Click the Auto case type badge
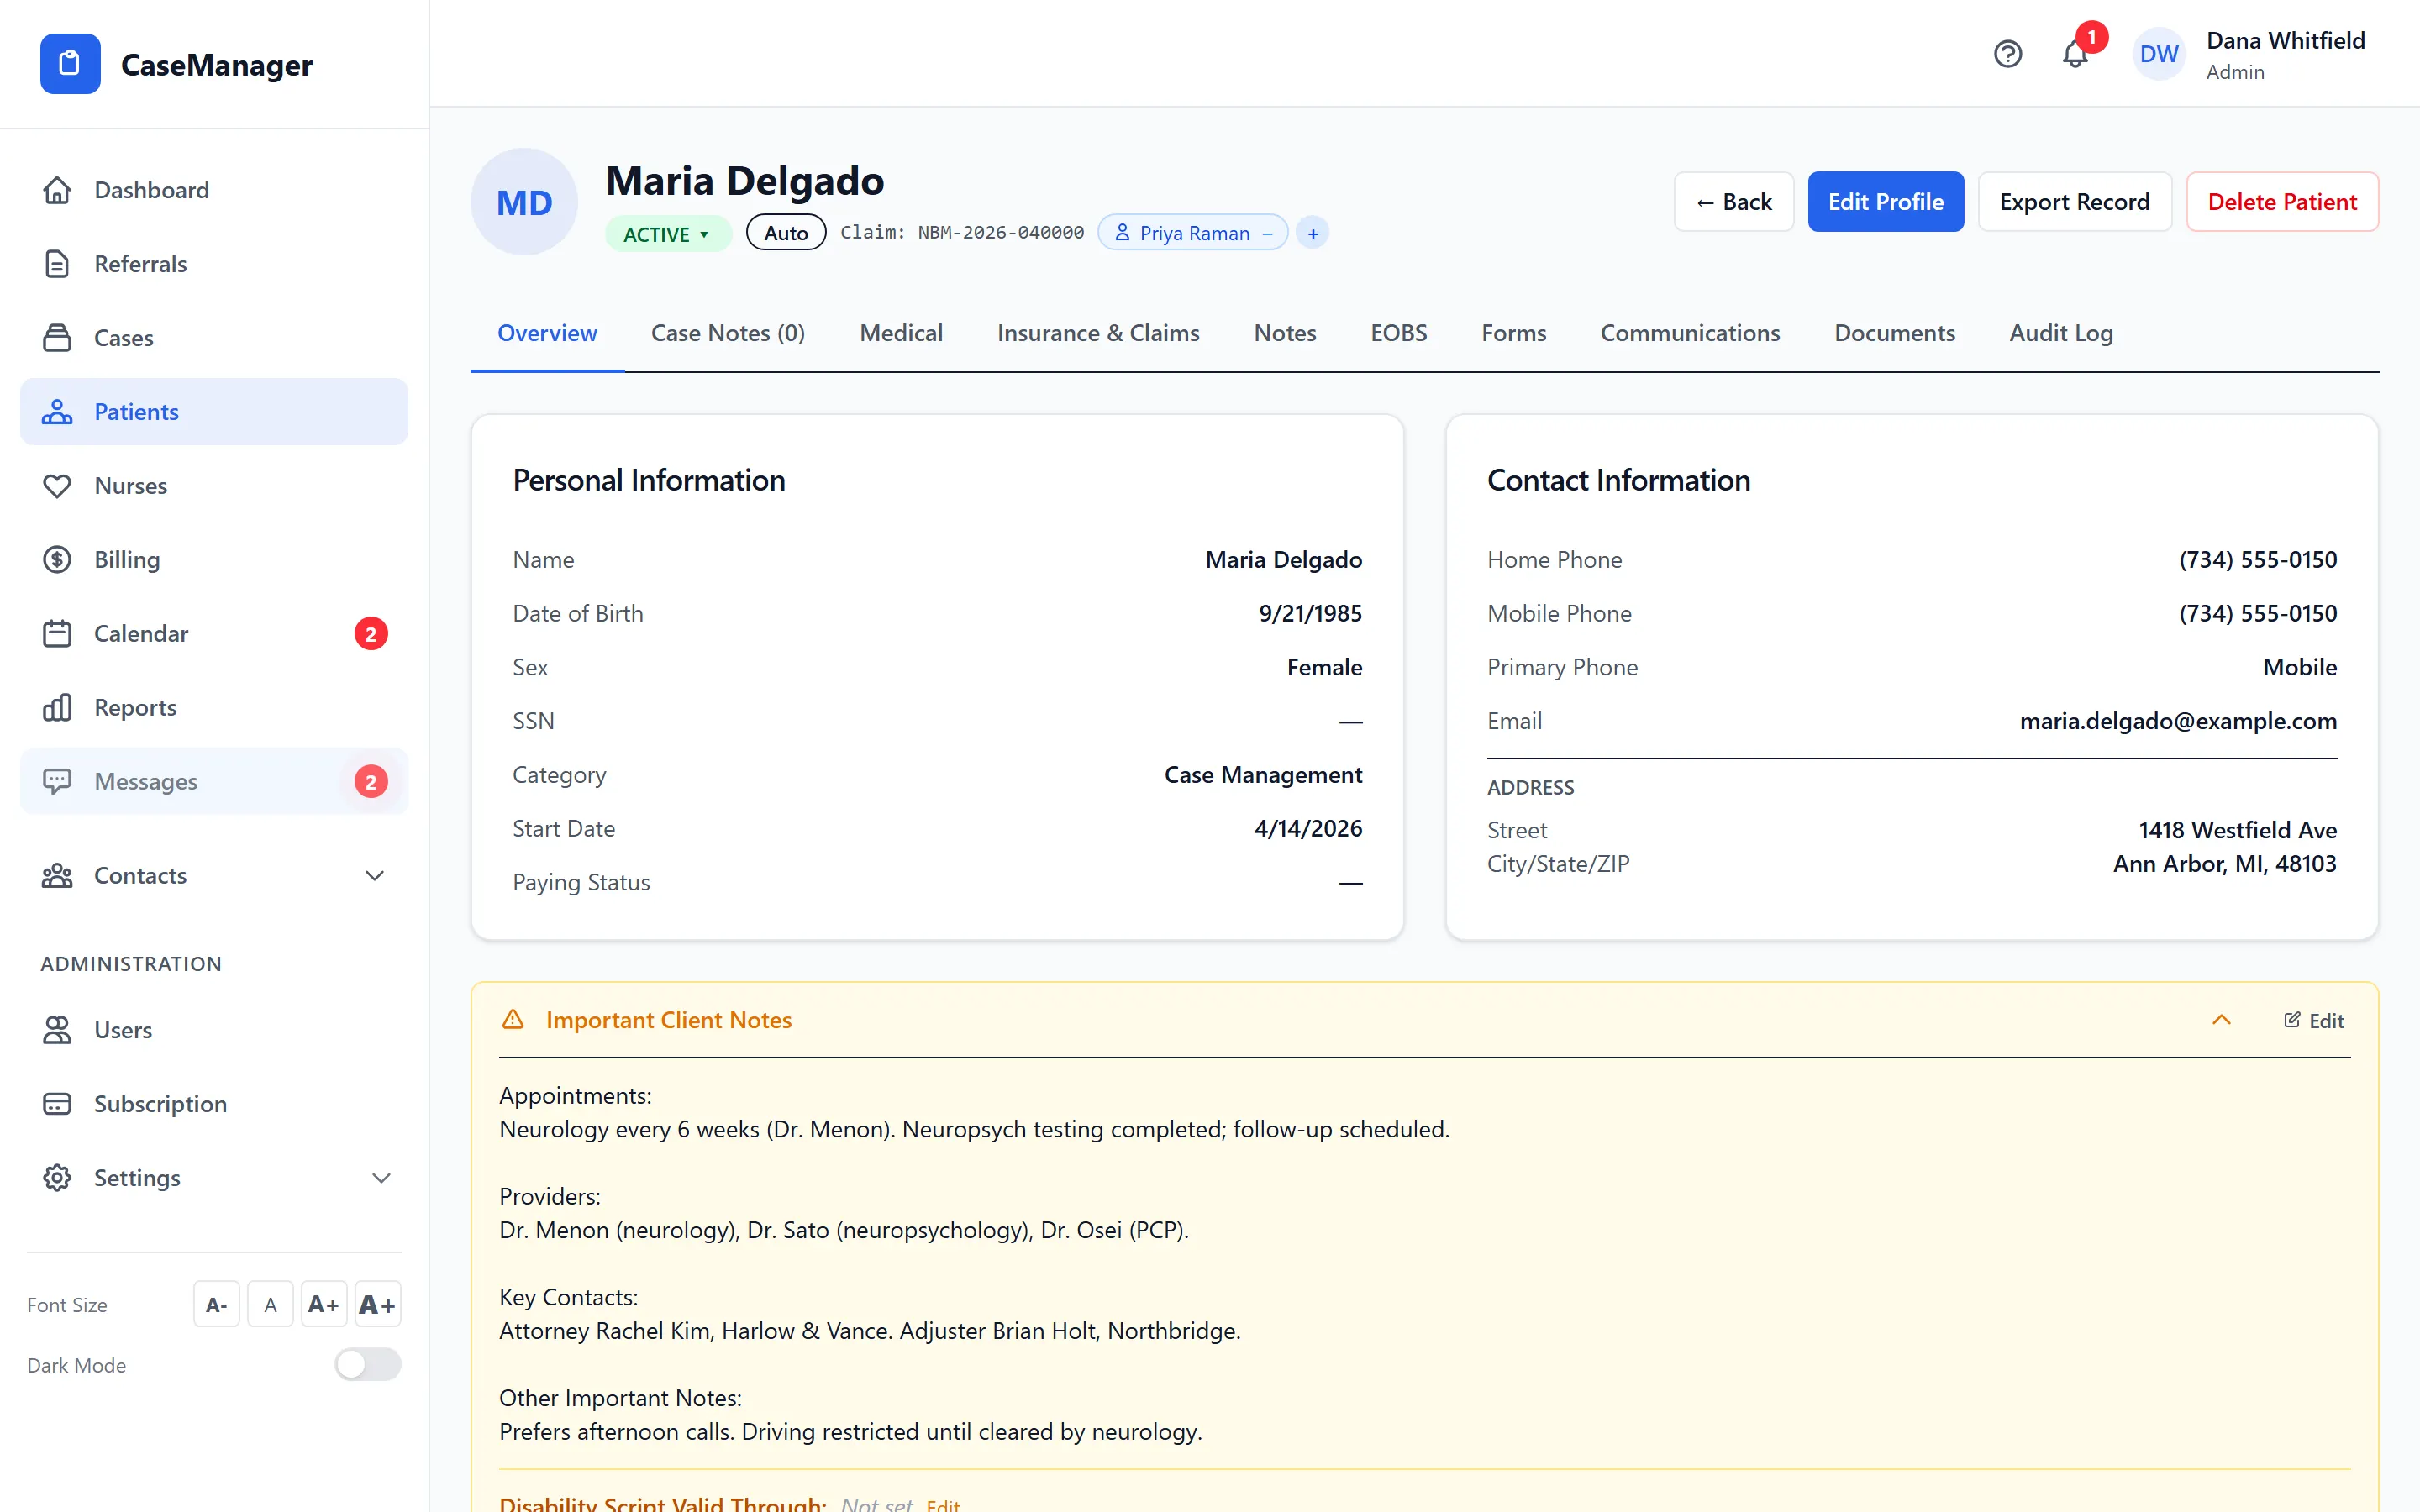 (786, 233)
